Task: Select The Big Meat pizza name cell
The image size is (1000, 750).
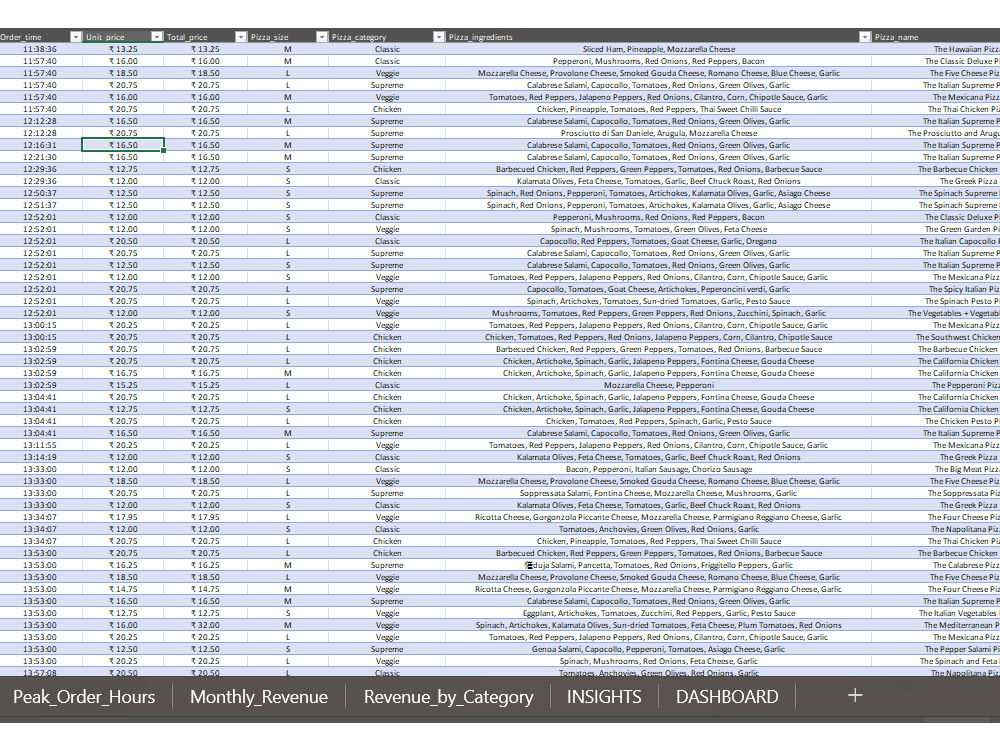Action: coord(936,469)
